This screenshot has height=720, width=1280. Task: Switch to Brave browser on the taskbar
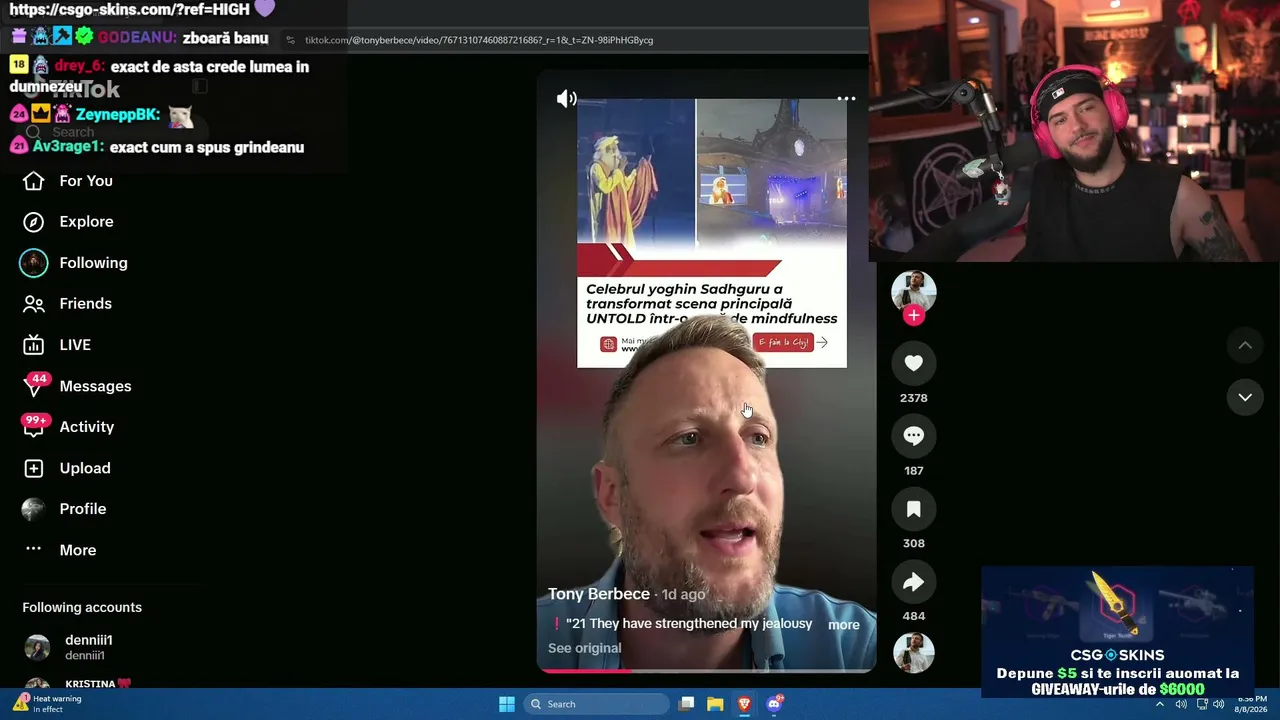[744, 704]
